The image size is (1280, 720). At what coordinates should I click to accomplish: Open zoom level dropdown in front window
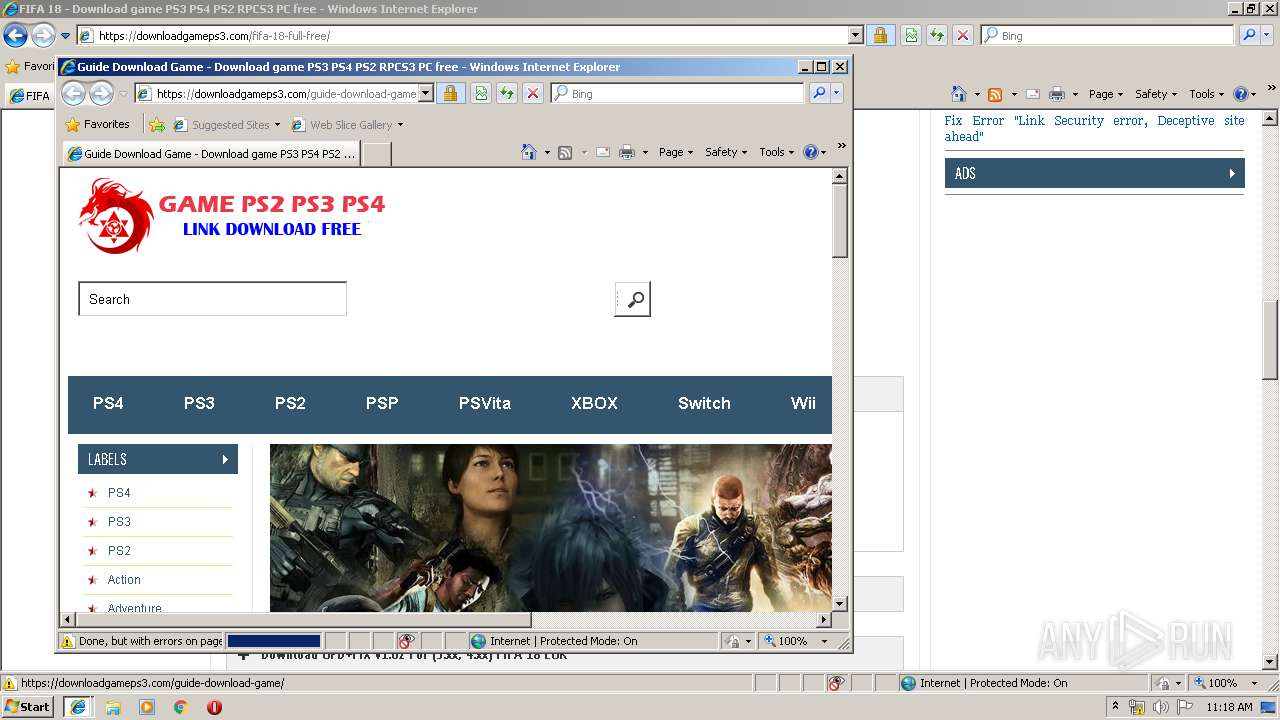[824, 641]
